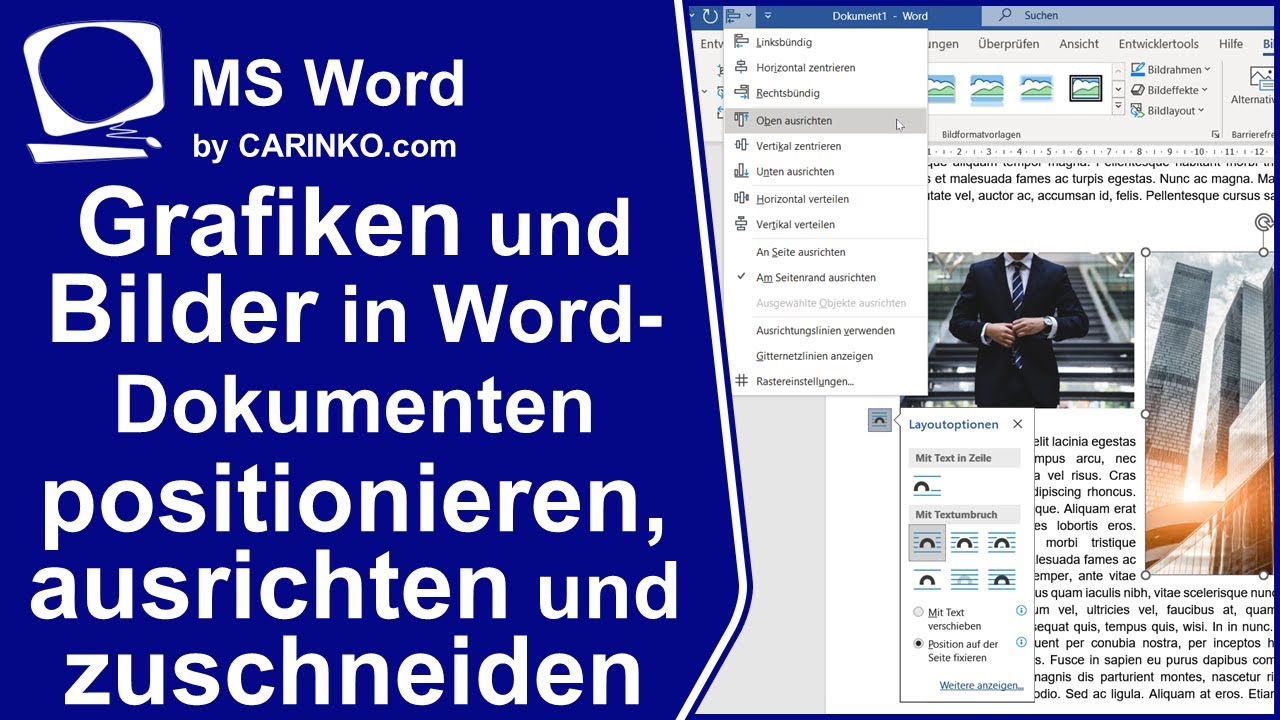Open the Bildlayout dropdown
1280x720 pixels.
pos(1169,111)
